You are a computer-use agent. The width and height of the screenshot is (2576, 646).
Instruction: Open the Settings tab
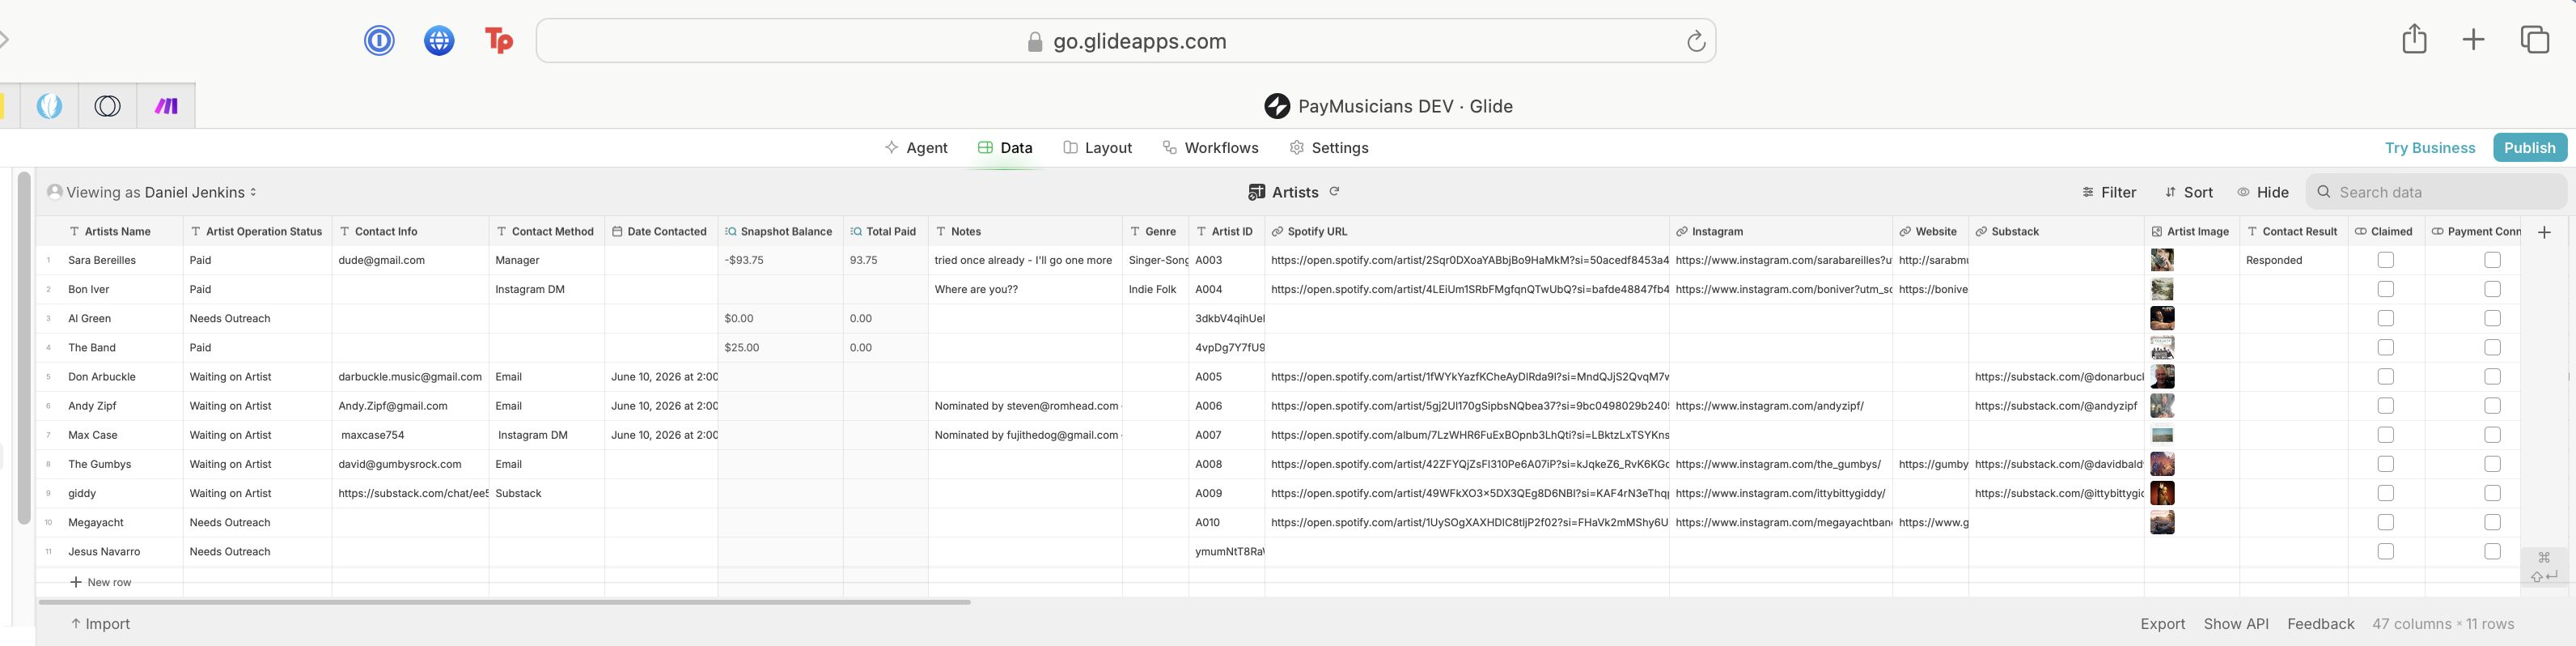(1329, 148)
